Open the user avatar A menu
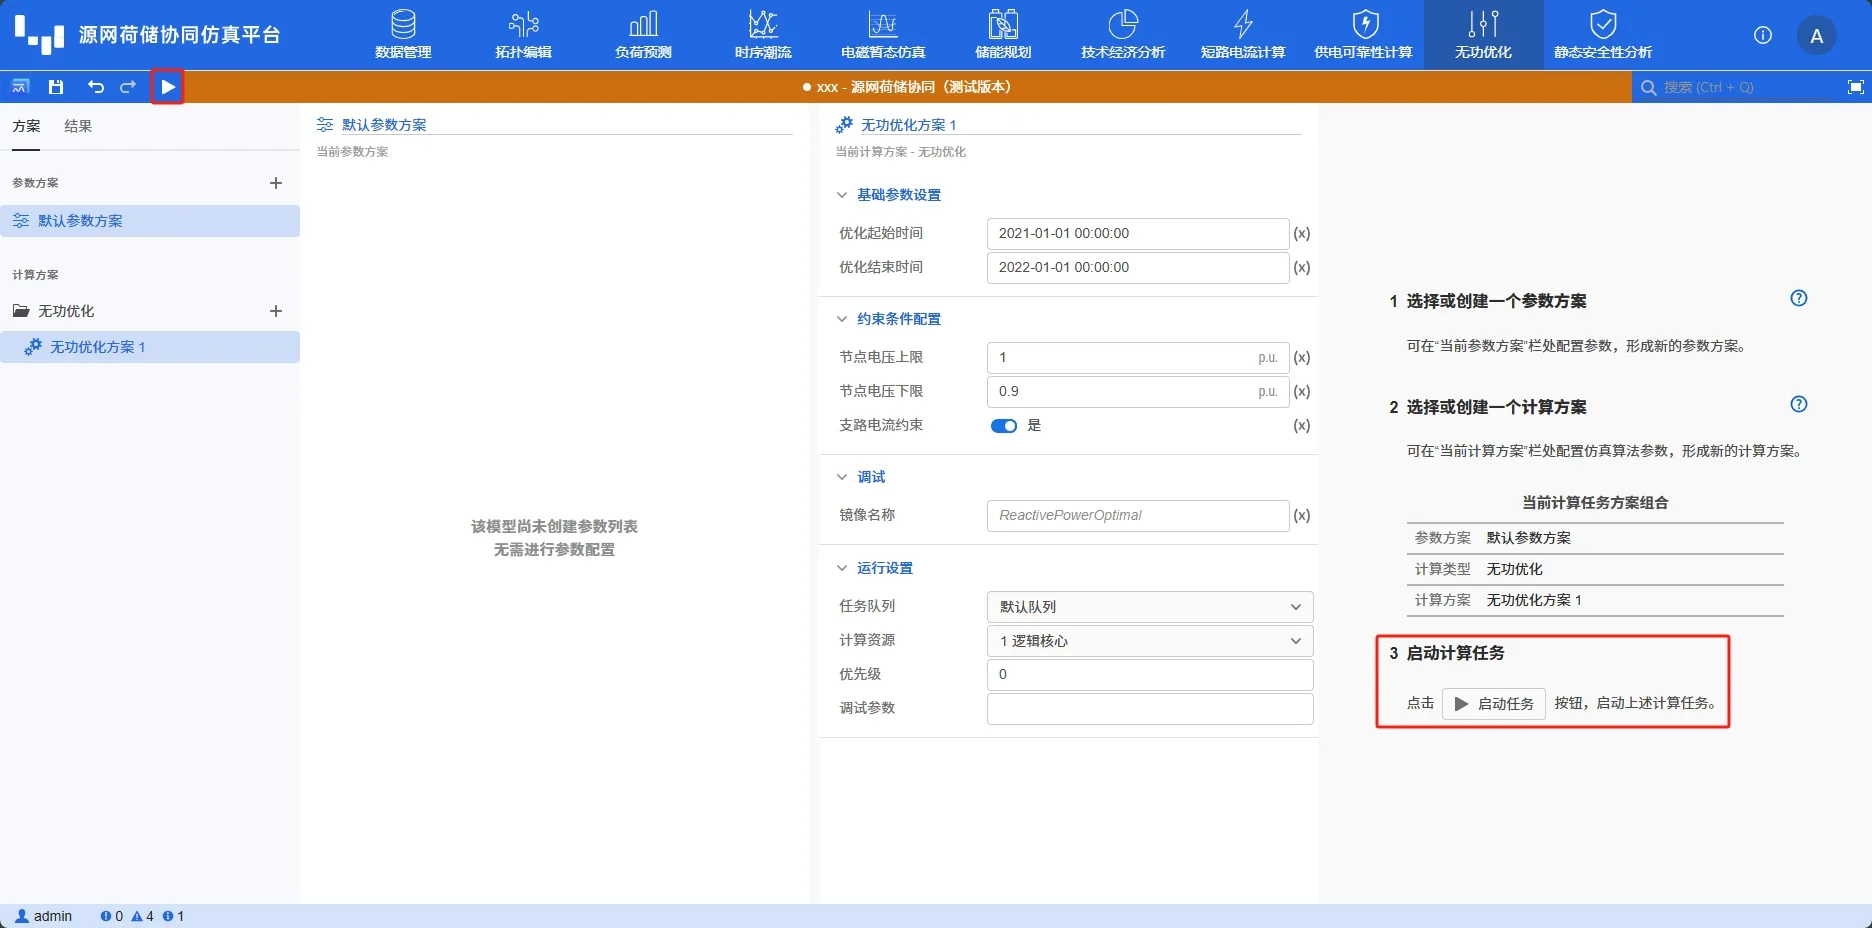The height and width of the screenshot is (928, 1872). [x=1817, y=36]
